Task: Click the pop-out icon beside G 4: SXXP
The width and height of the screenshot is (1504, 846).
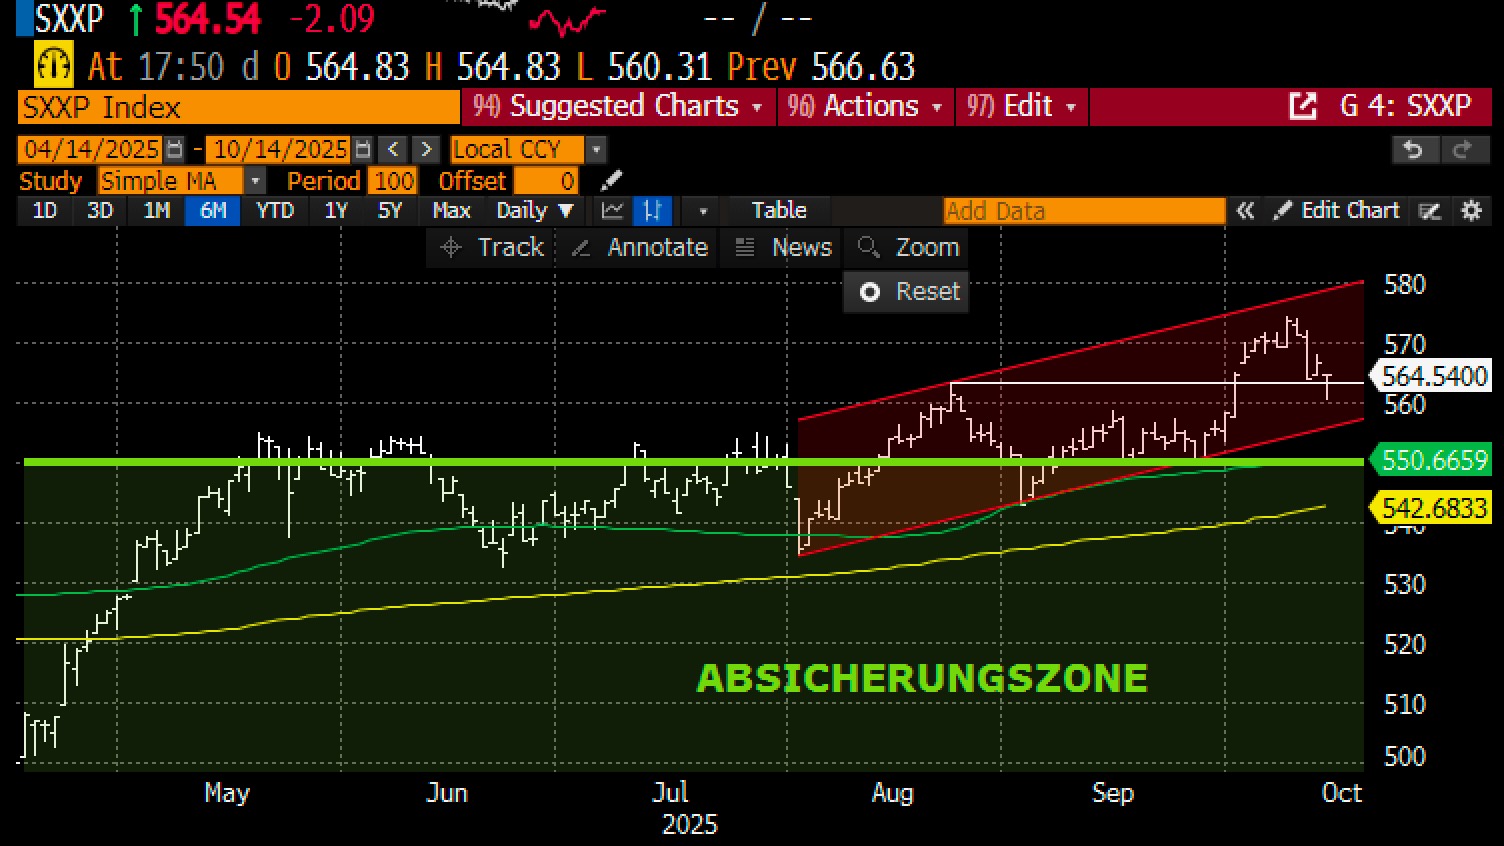Action: tap(1302, 106)
